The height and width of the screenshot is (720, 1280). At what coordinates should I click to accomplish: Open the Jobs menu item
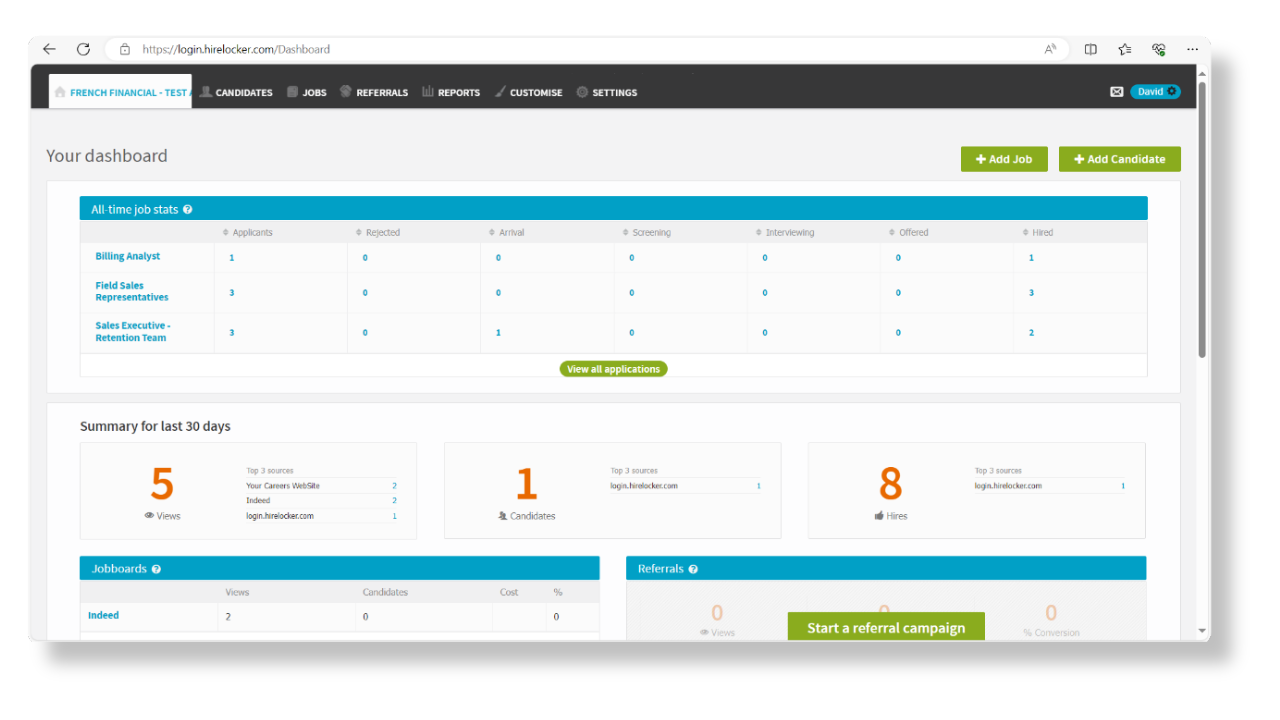(307, 92)
